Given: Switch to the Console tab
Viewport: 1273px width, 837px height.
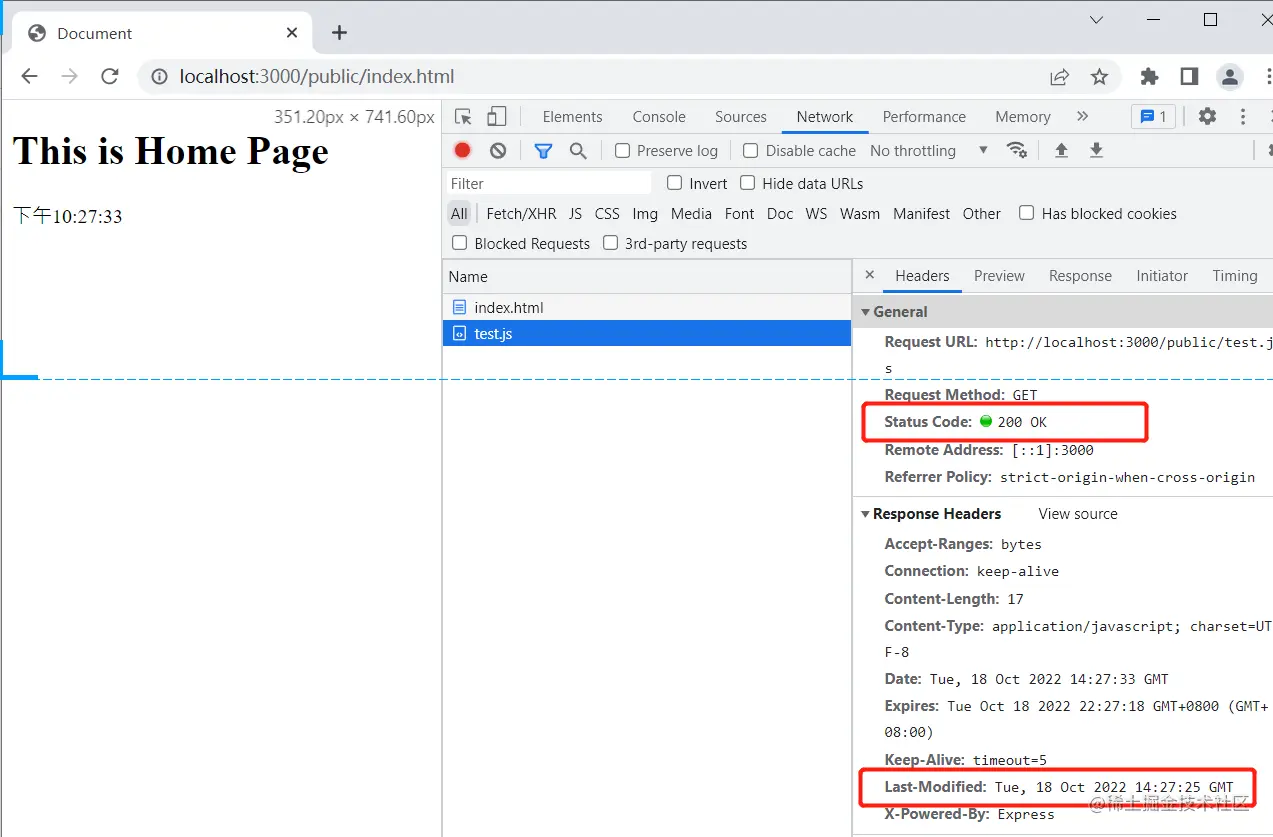Looking at the screenshot, I should point(659,117).
